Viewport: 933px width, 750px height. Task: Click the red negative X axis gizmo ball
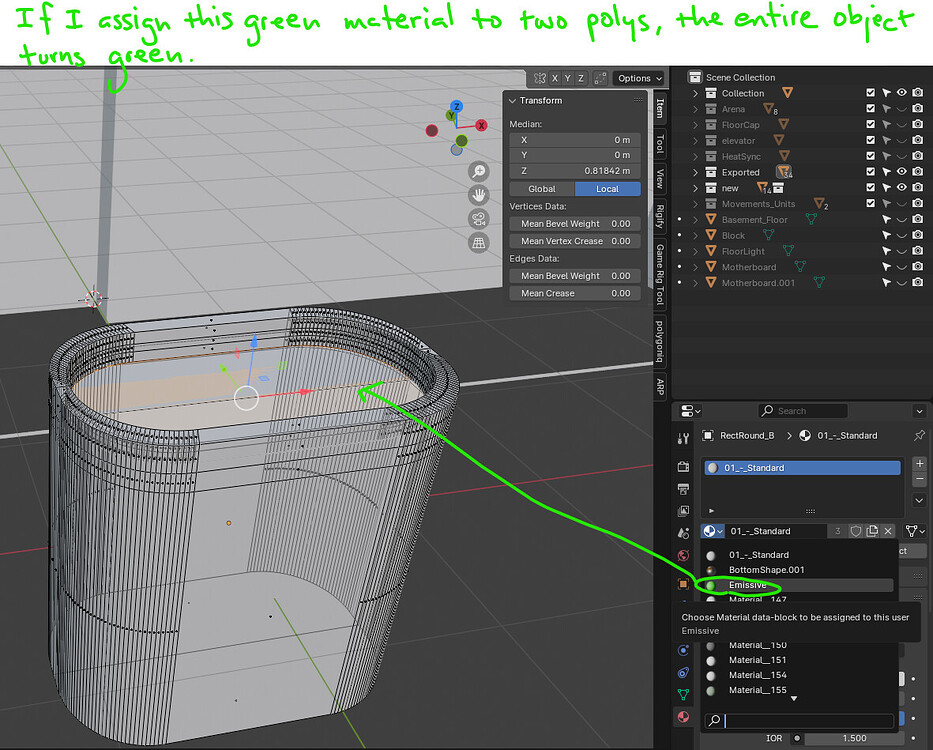point(432,130)
